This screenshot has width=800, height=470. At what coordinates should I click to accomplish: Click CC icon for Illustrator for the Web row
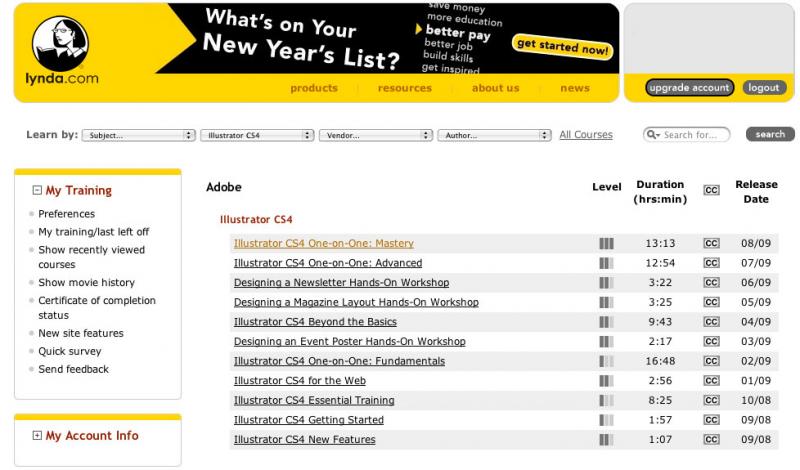[711, 381]
